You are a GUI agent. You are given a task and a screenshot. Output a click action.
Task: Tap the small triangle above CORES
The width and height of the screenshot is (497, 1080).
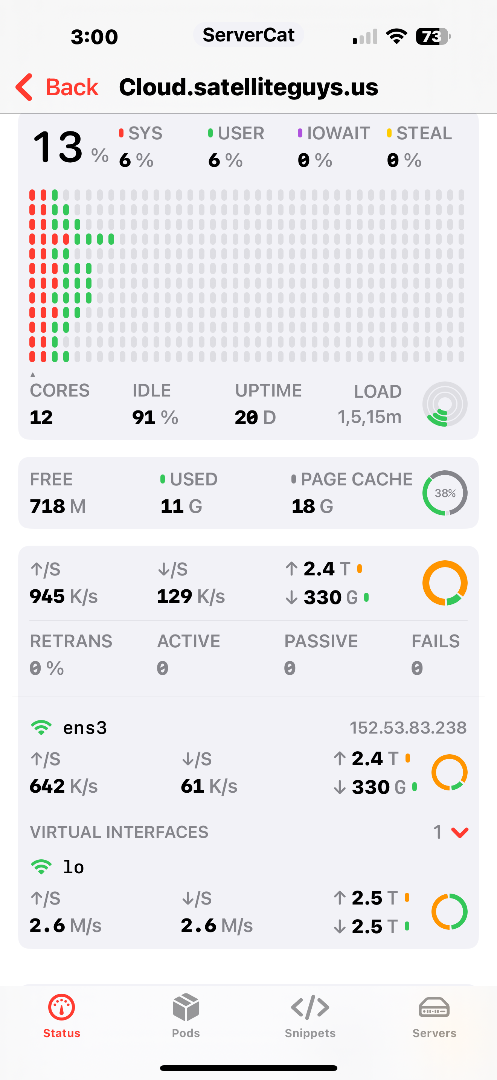(x=32, y=375)
